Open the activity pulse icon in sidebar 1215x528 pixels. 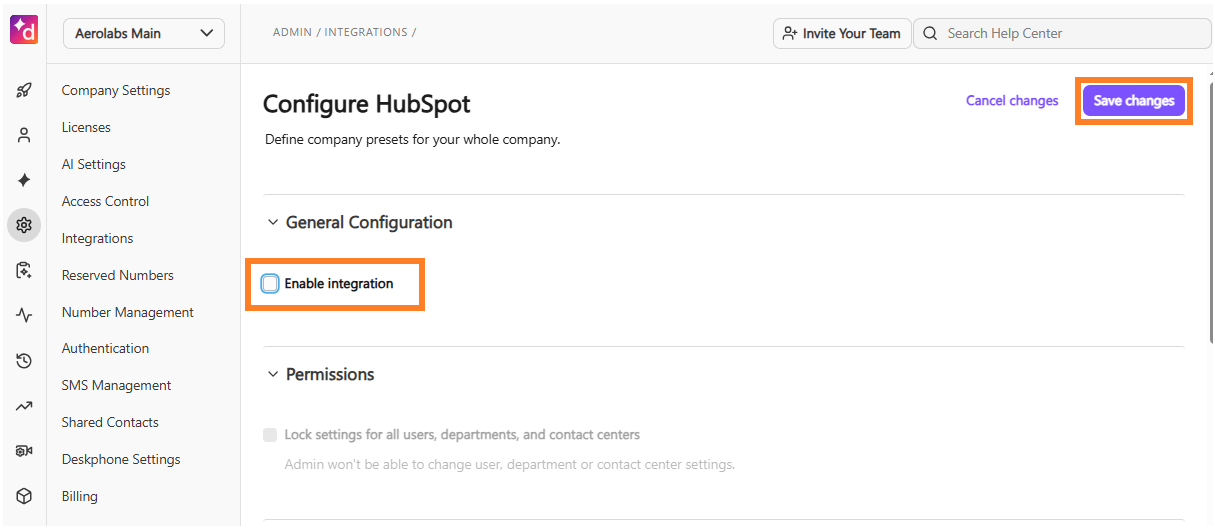24,315
